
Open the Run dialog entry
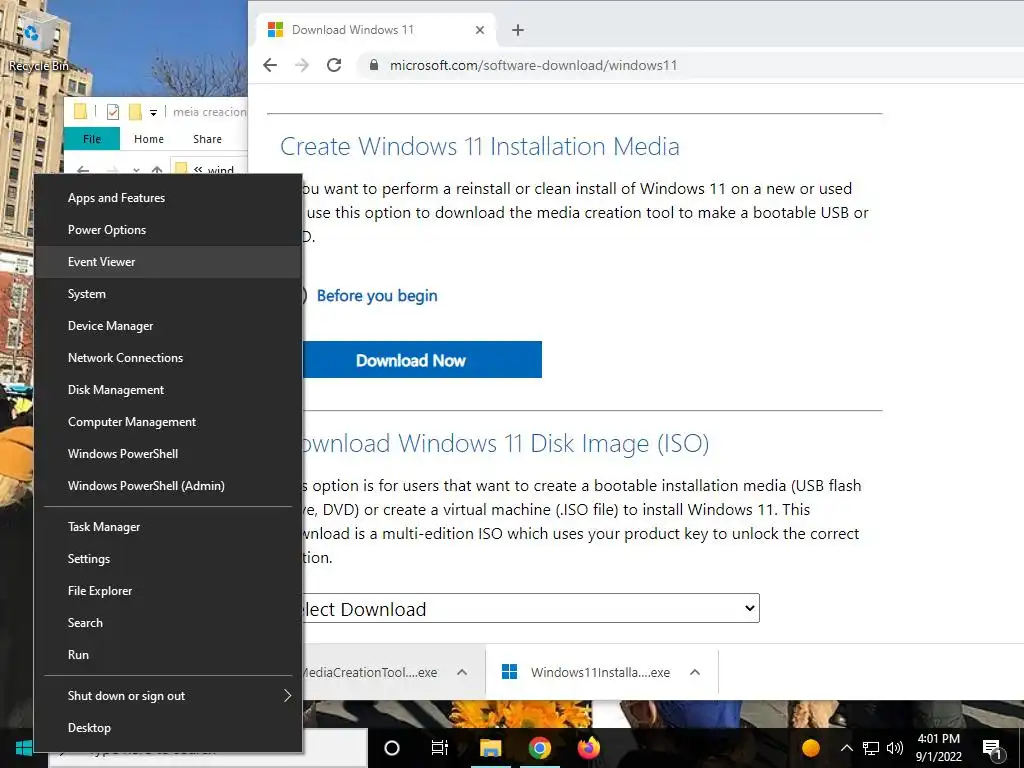tap(168, 655)
